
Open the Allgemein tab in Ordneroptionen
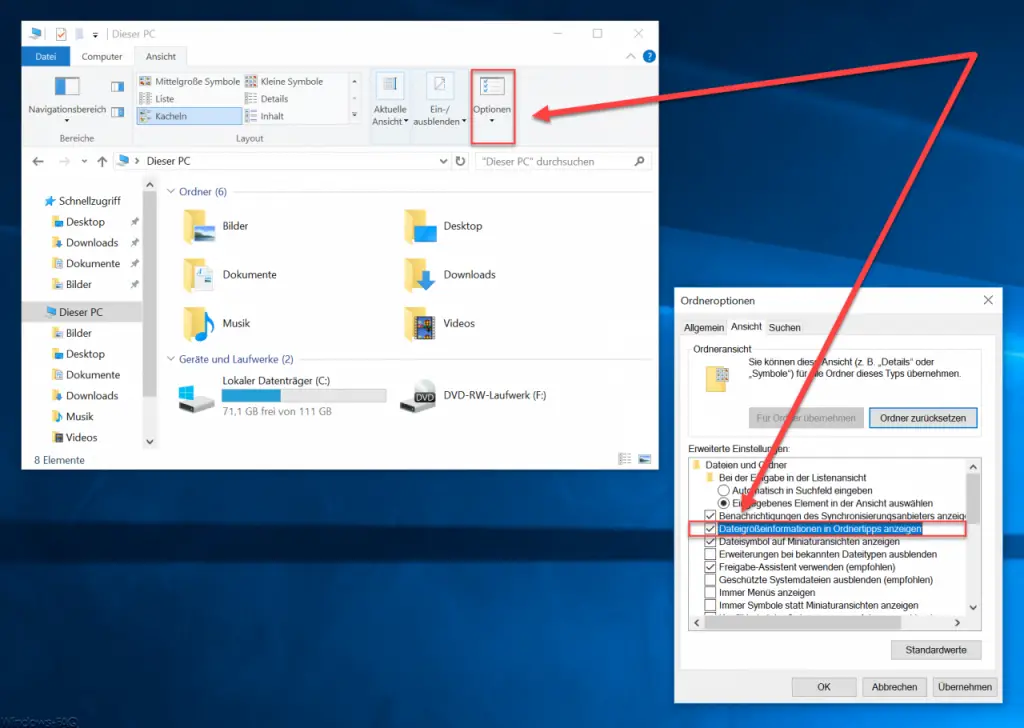pyautogui.click(x=704, y=326)
